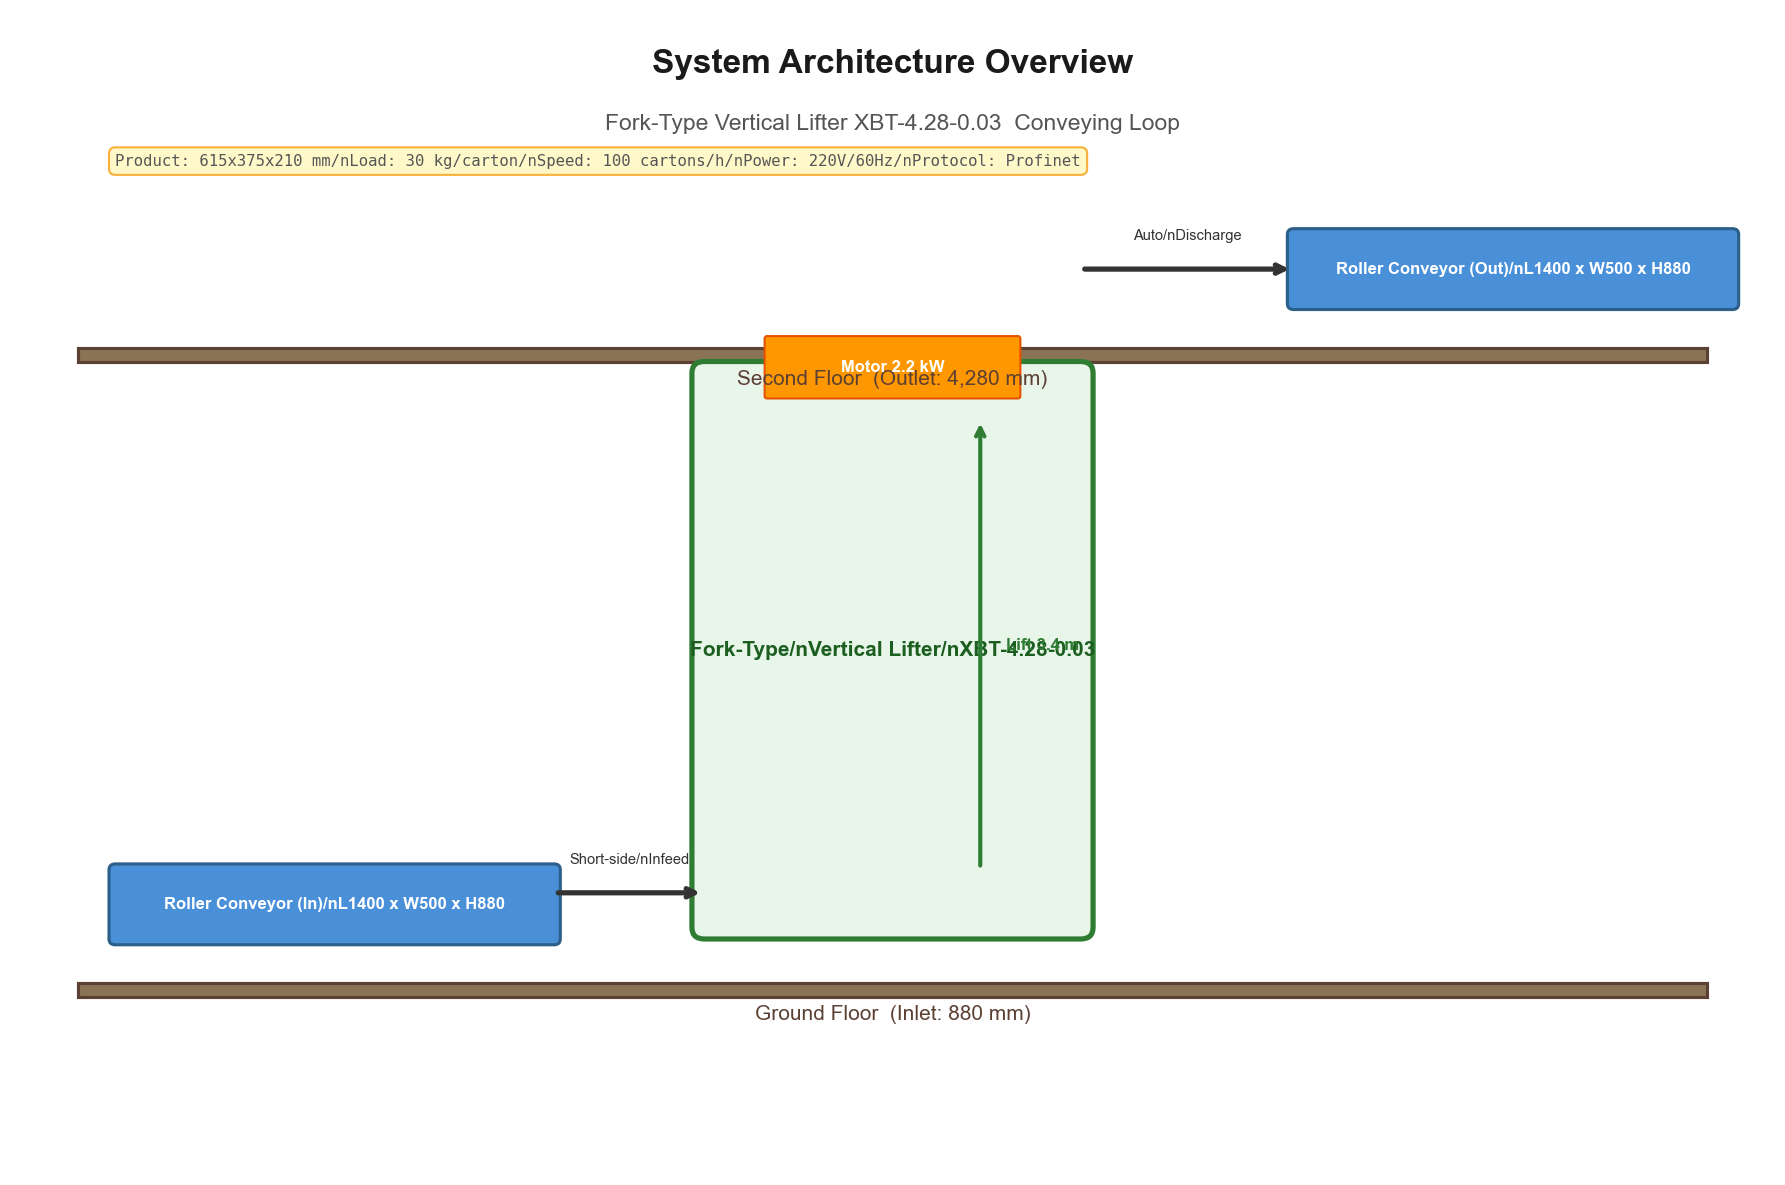Click the Short-side Infeed label

629,860
